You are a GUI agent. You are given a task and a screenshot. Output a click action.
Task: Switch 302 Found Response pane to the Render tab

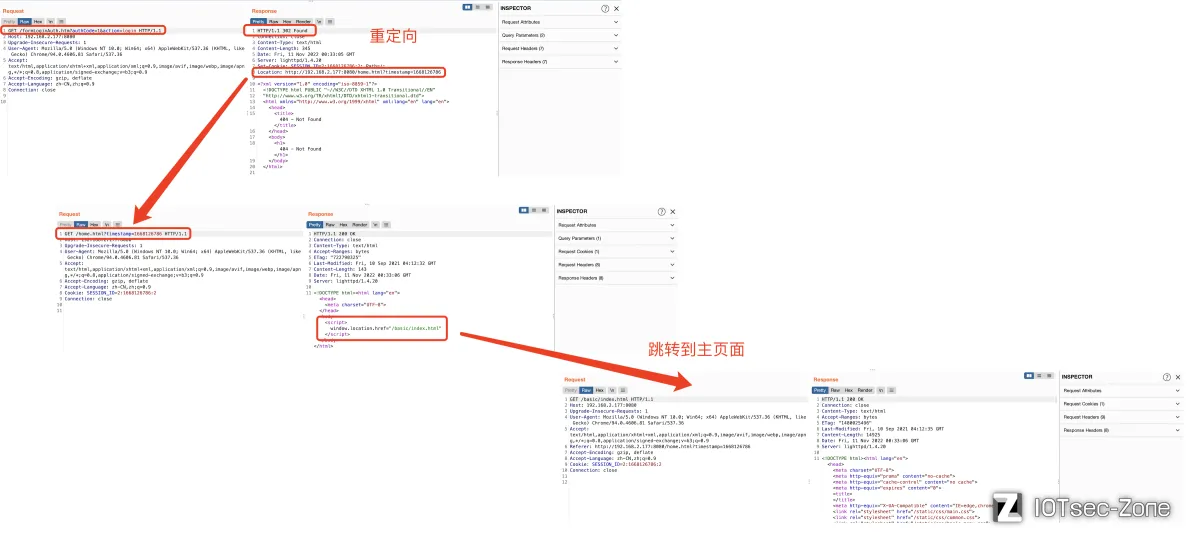303,21
